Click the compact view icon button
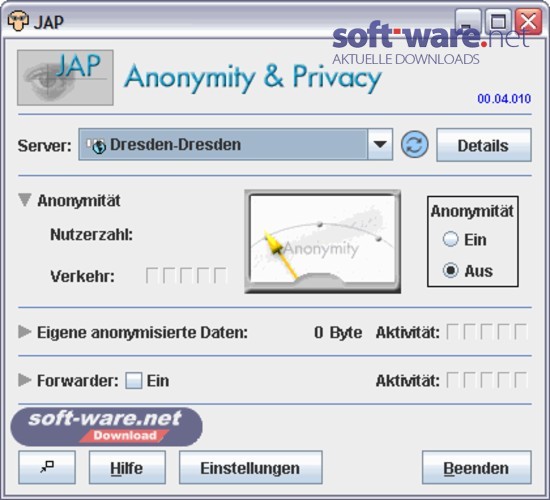 pyautogui.click(x=47, y=467)
